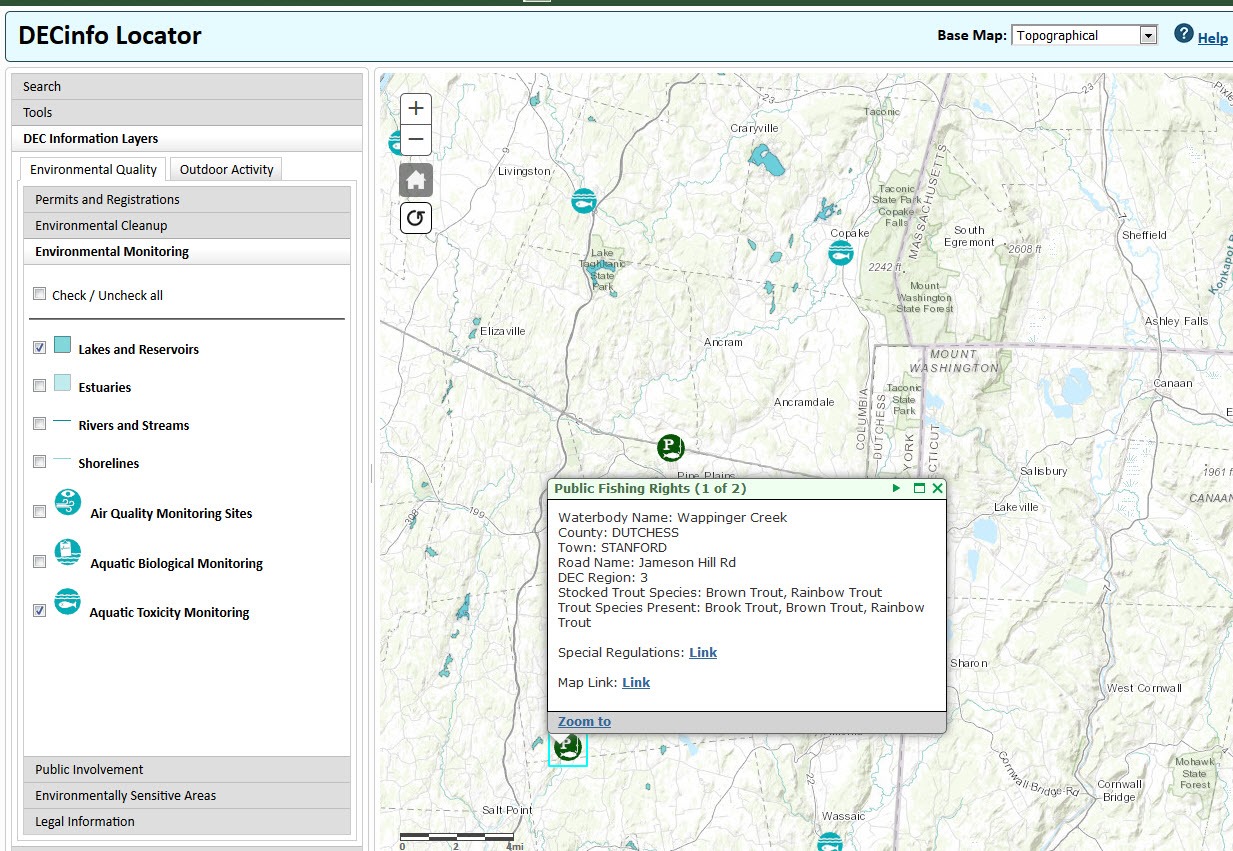Return map to home extent
Screen dimensions: 1233x851
click(x=416, y=180)
